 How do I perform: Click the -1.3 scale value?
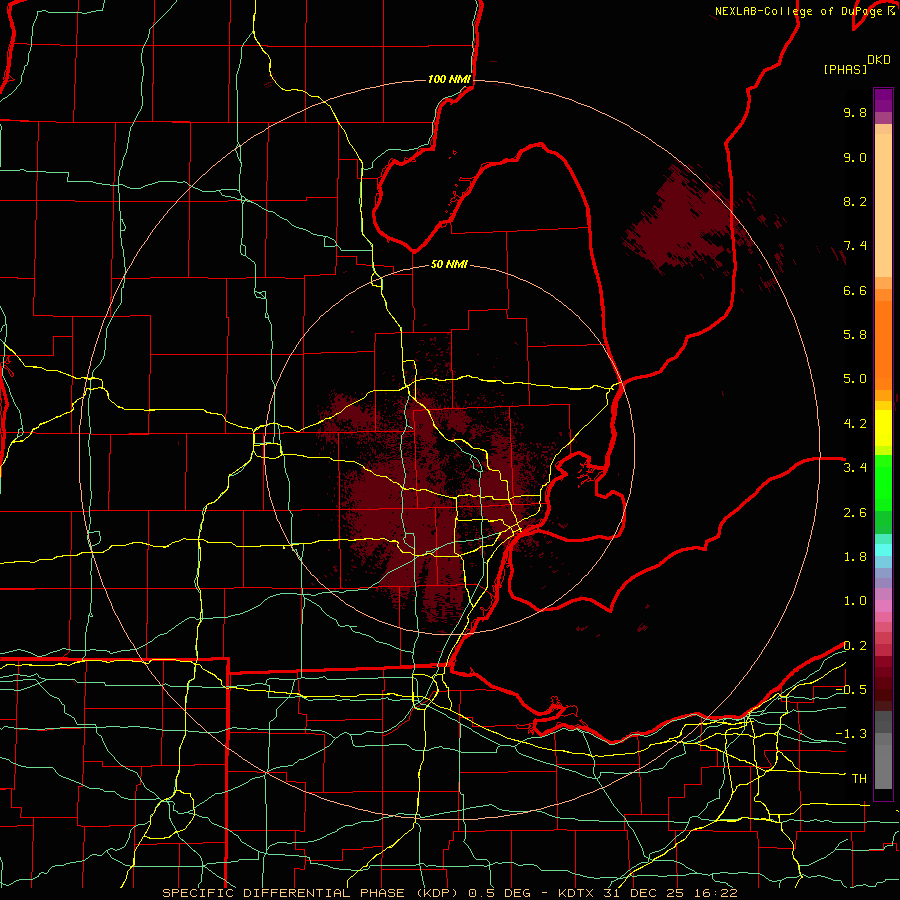click(x=851, y=734)
